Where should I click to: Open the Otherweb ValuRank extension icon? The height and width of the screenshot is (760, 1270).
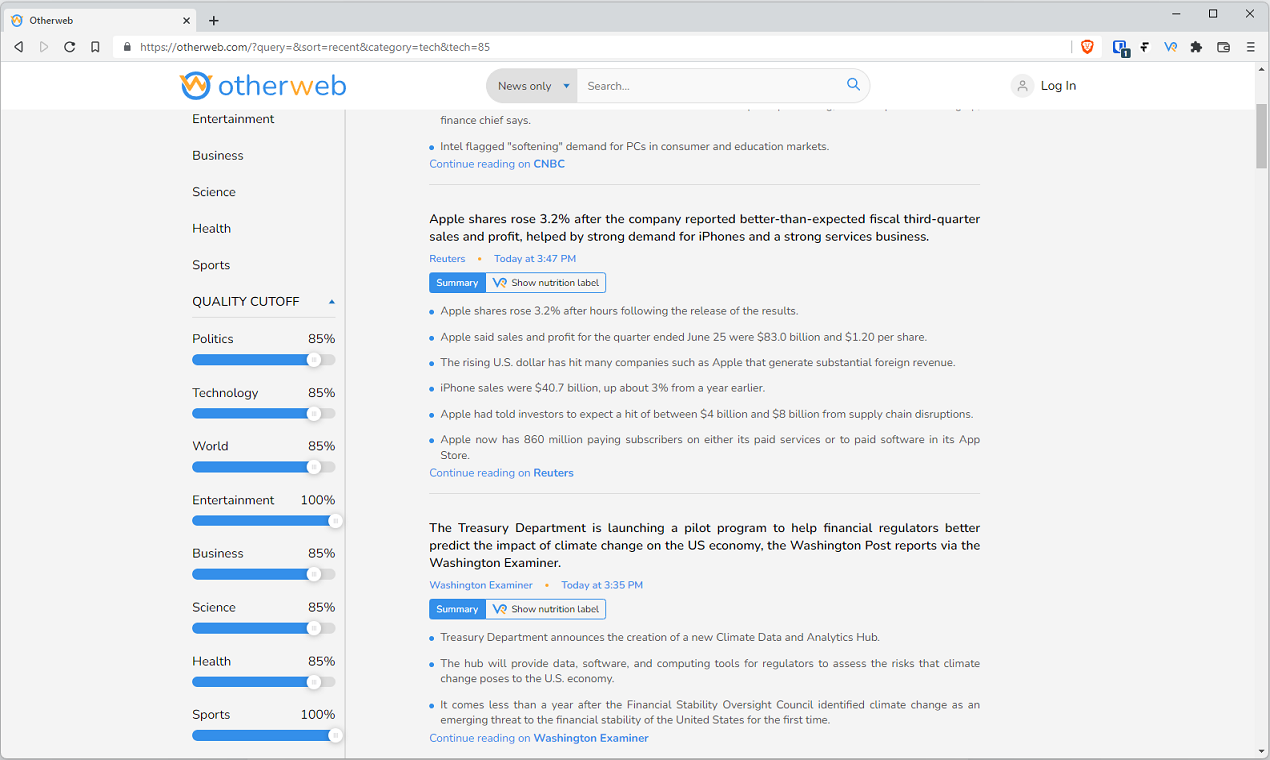point(1170,47)
